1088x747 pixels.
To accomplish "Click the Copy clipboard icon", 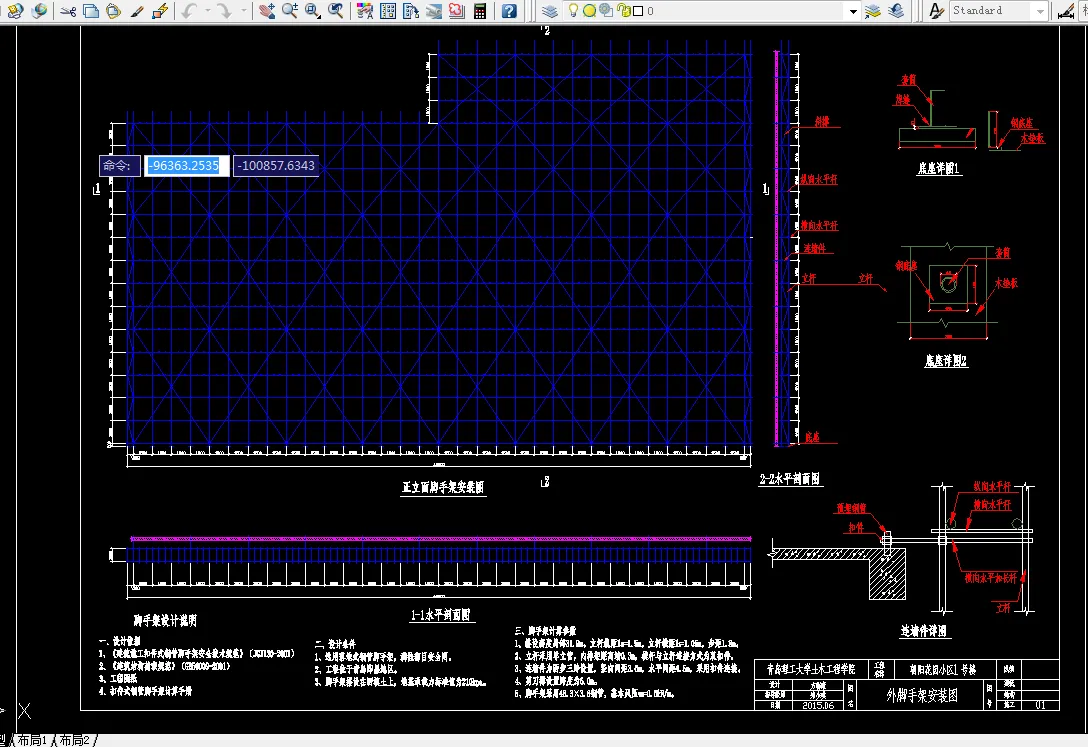I will [x=91, y=10].
